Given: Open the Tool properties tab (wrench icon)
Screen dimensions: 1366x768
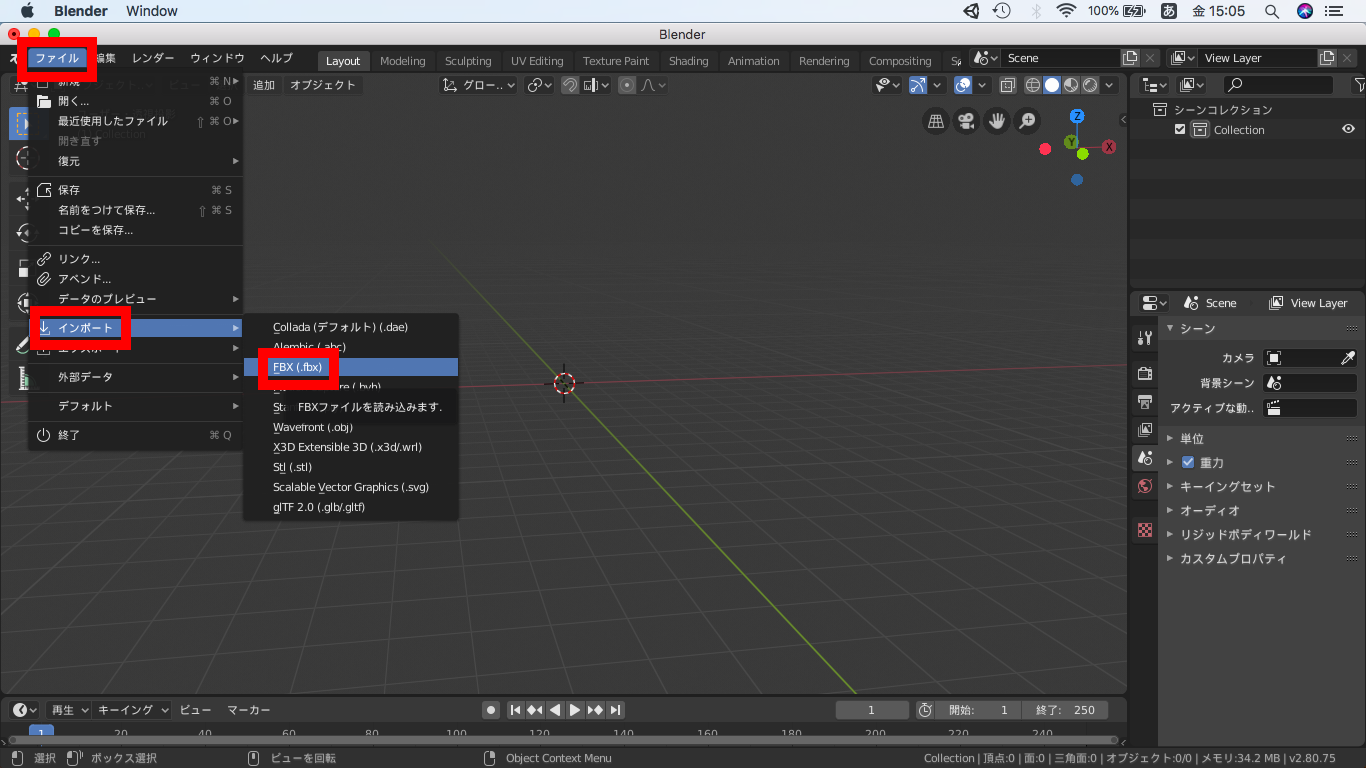Looking at the screenshot, I should (x=1145, y=339).
